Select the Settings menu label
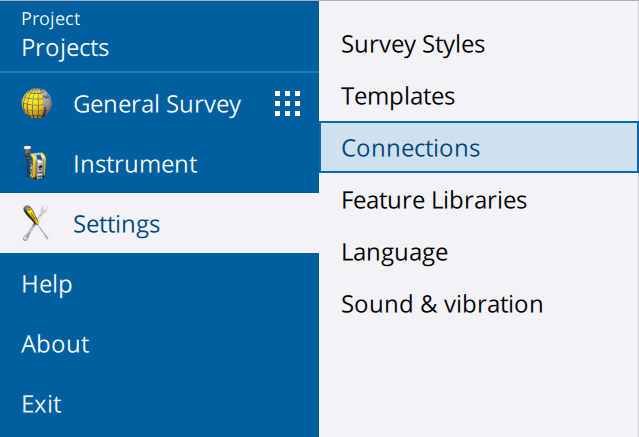 click(x=116, y=224)
